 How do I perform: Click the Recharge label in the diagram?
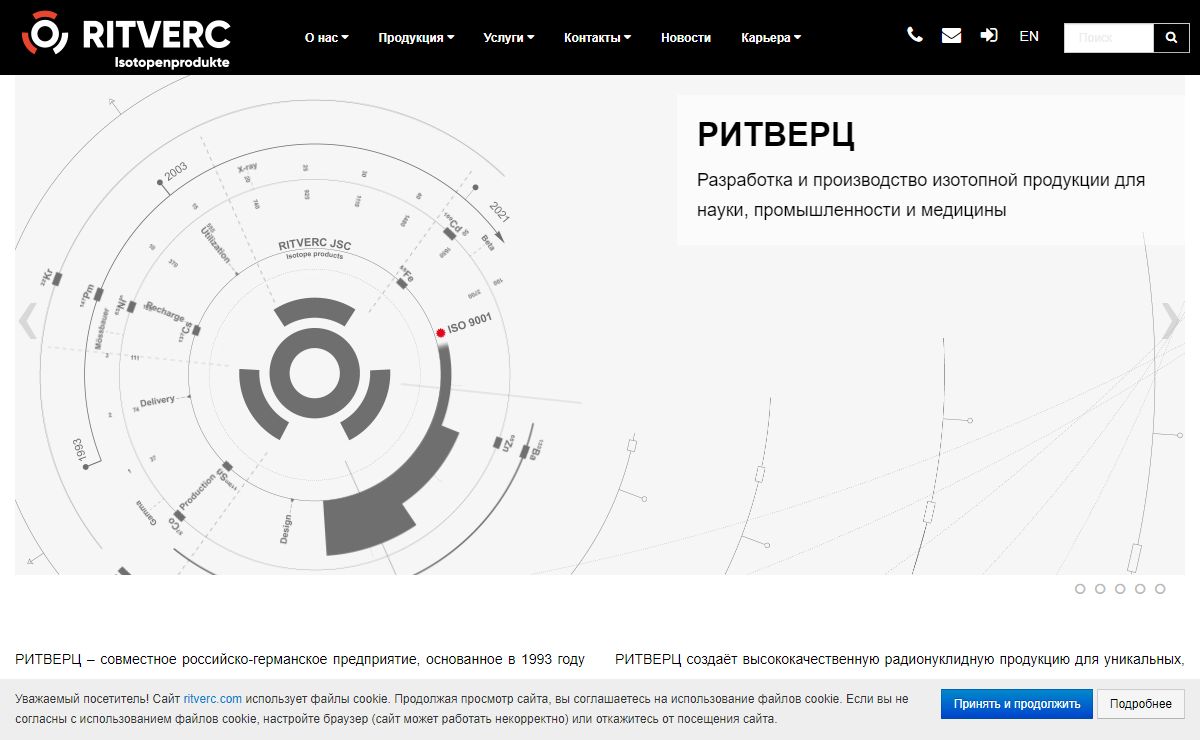pyautogui.click(x=165, y=311)
